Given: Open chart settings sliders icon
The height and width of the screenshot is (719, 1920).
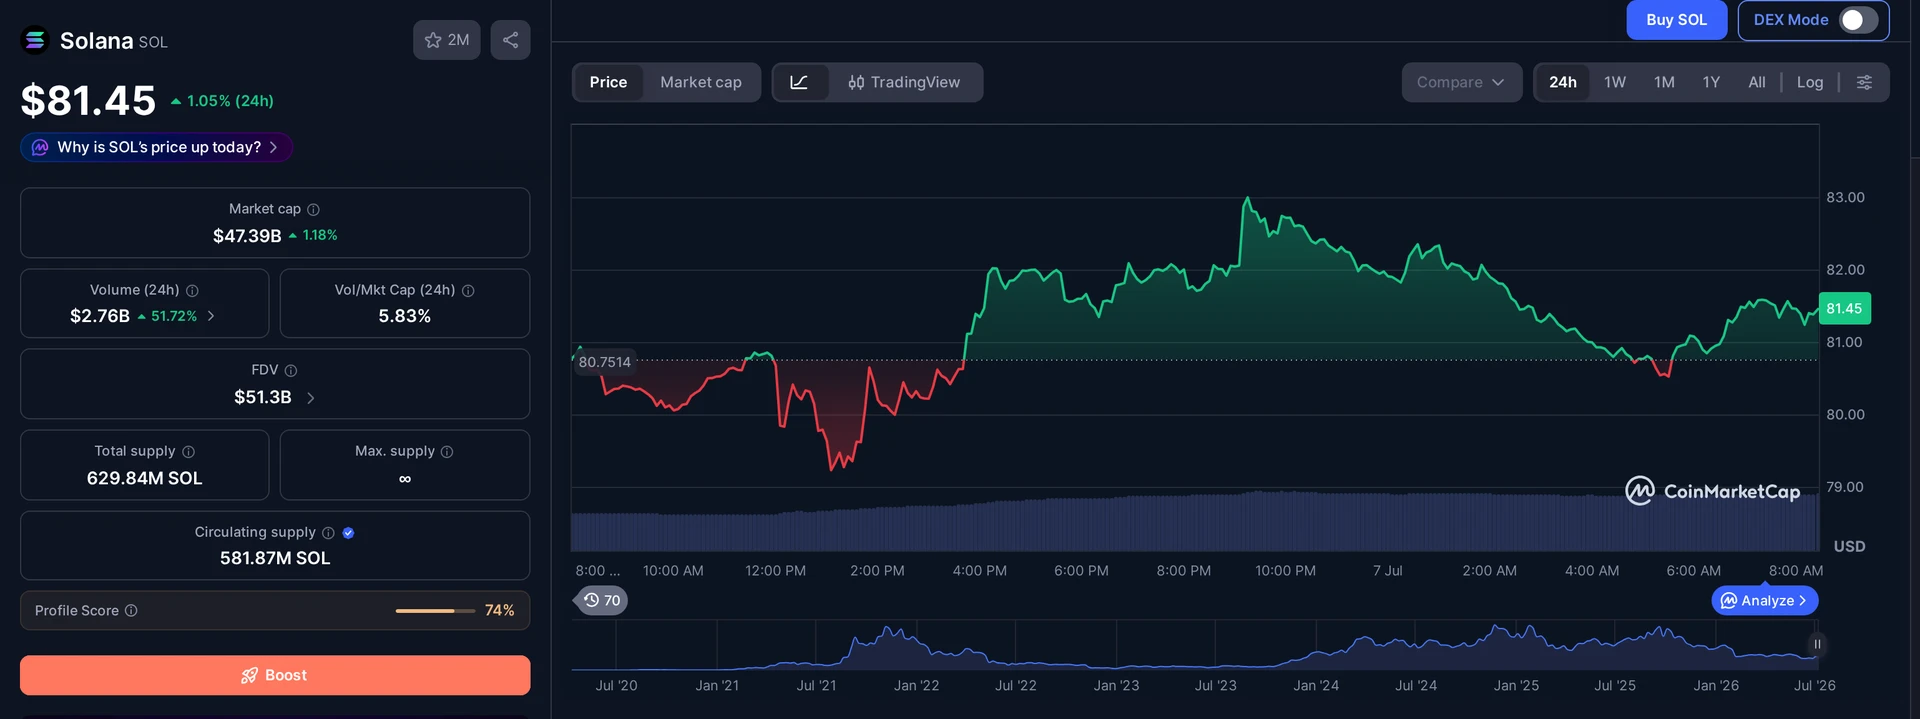Looking at the screenshot, I should click(x=1864, y=82).
